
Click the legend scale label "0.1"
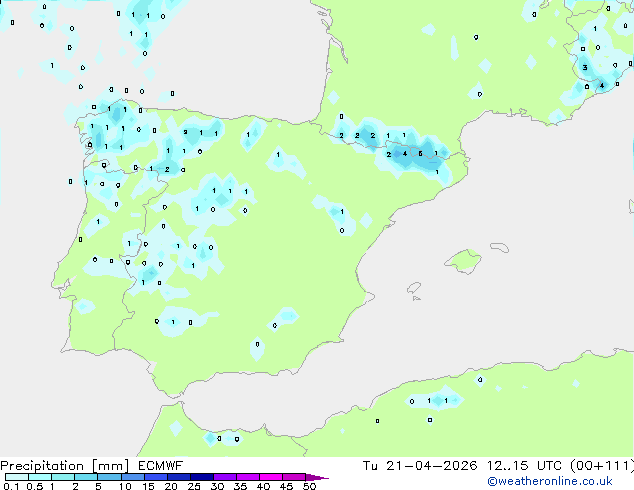click(x=11, y=486)
